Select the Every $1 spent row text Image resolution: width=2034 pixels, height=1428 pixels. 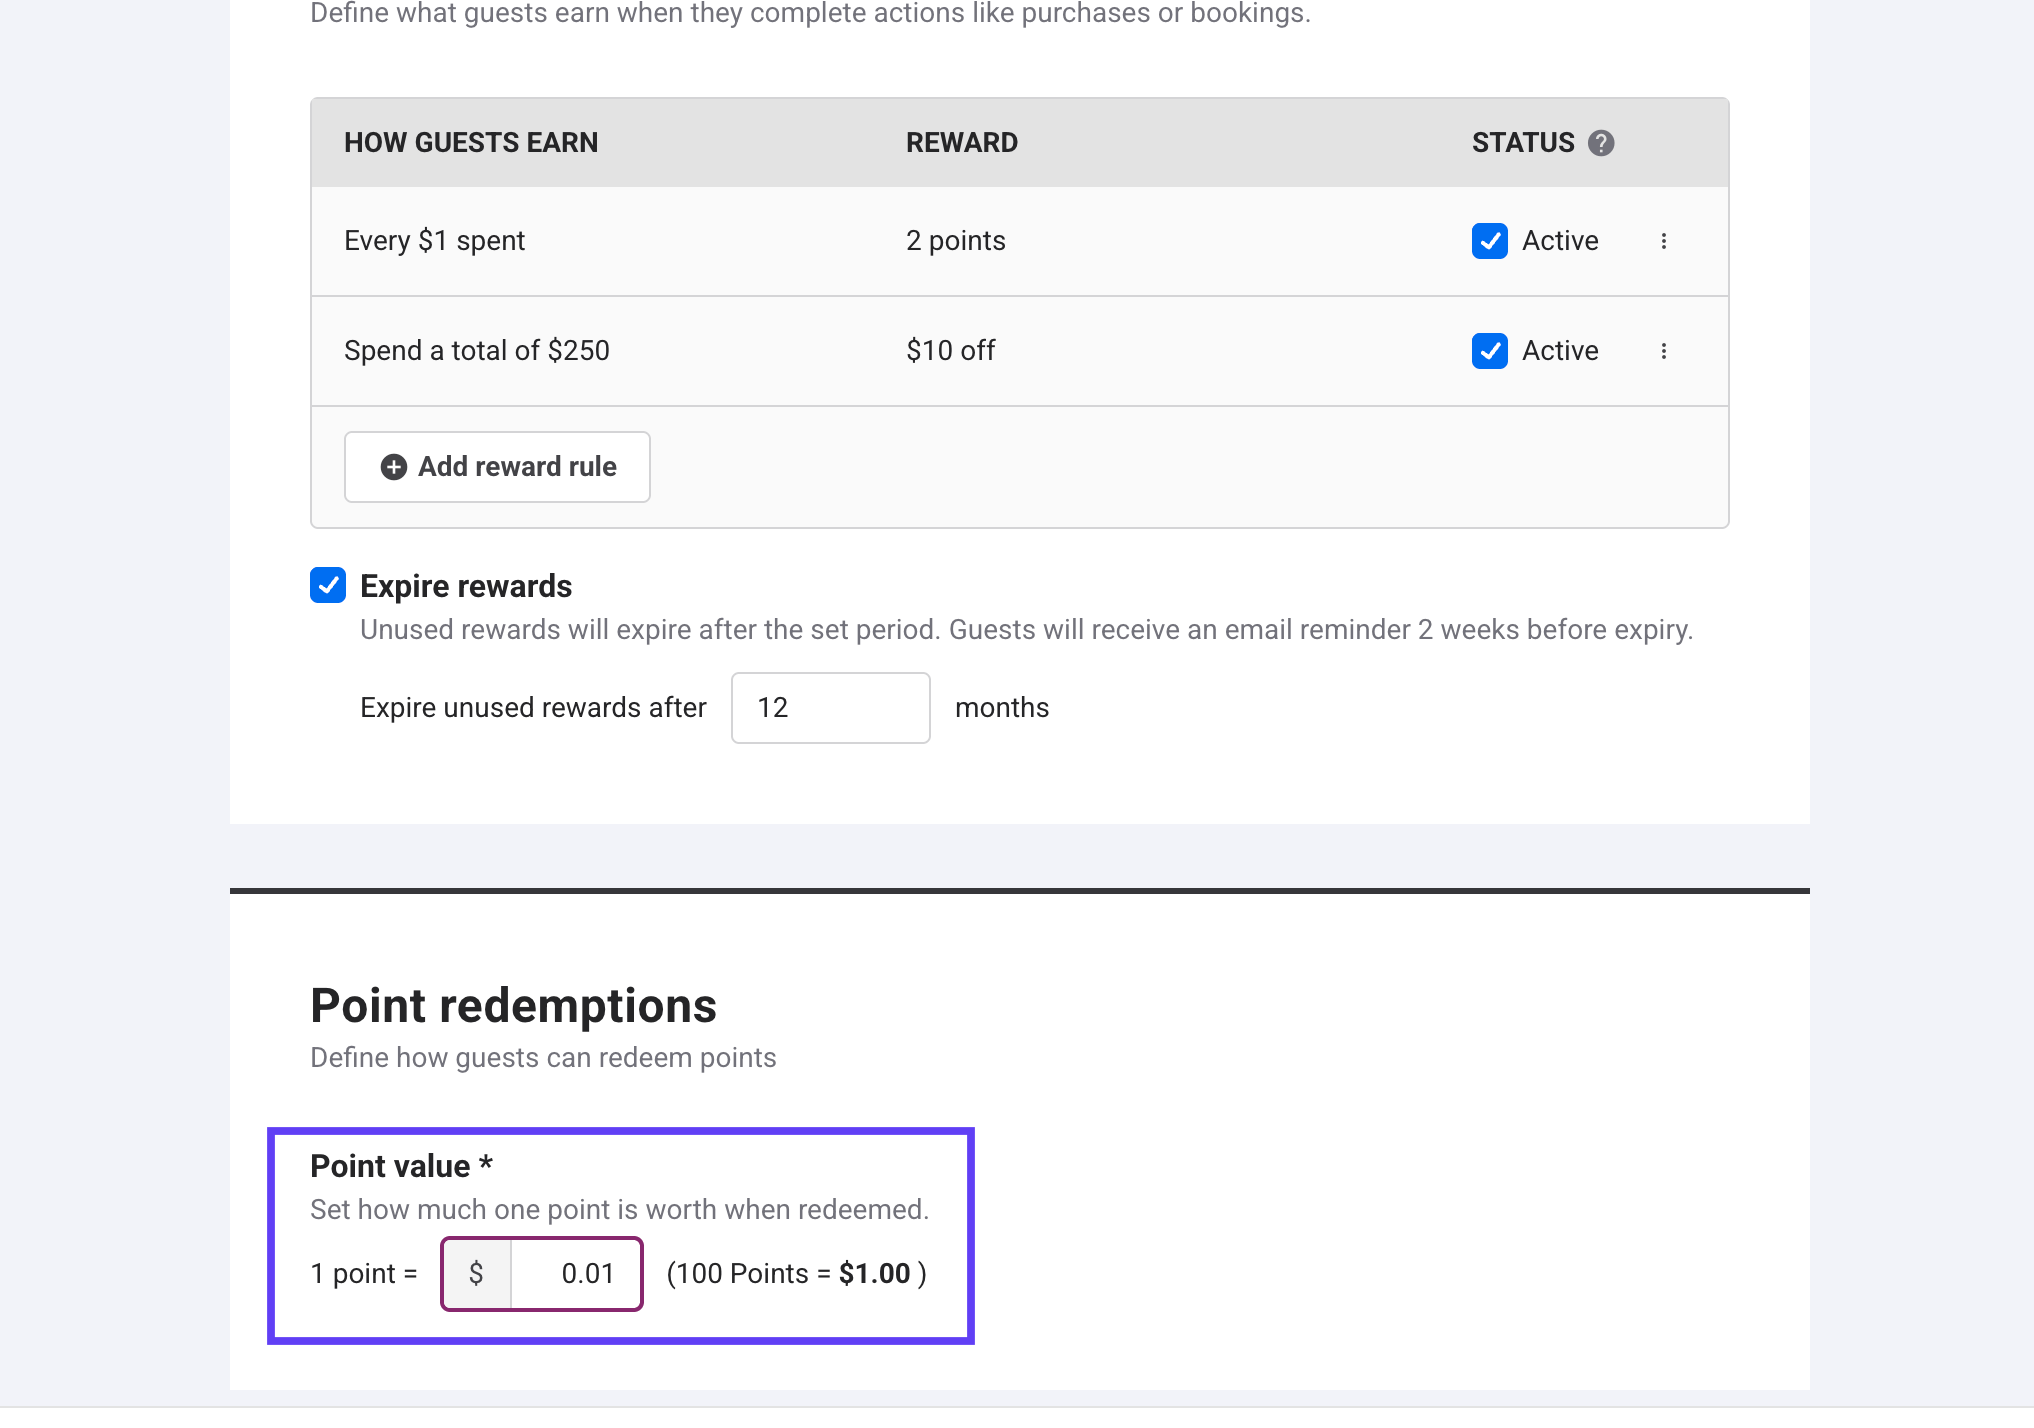point(434,241)
